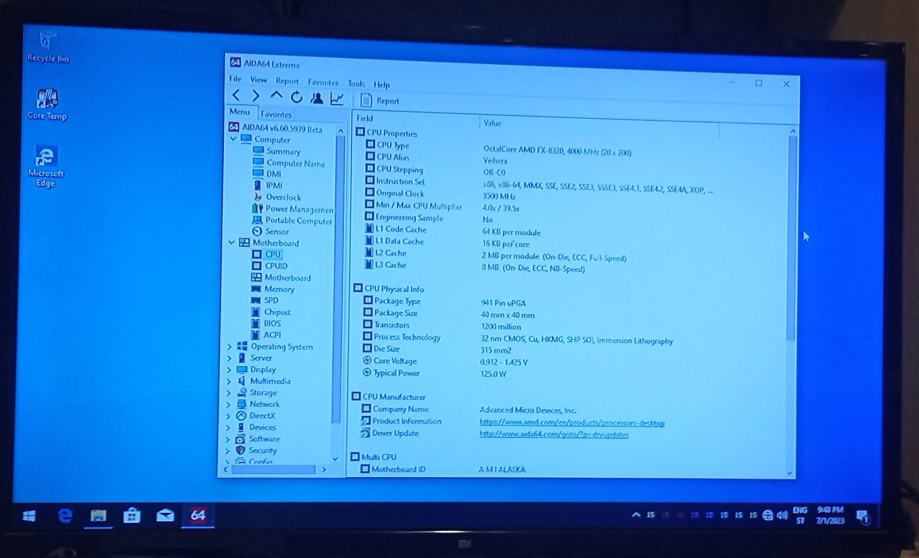The height and width of the screenshot is (558, 919).
Task: Expand the Display node
Action: [229, 370]
